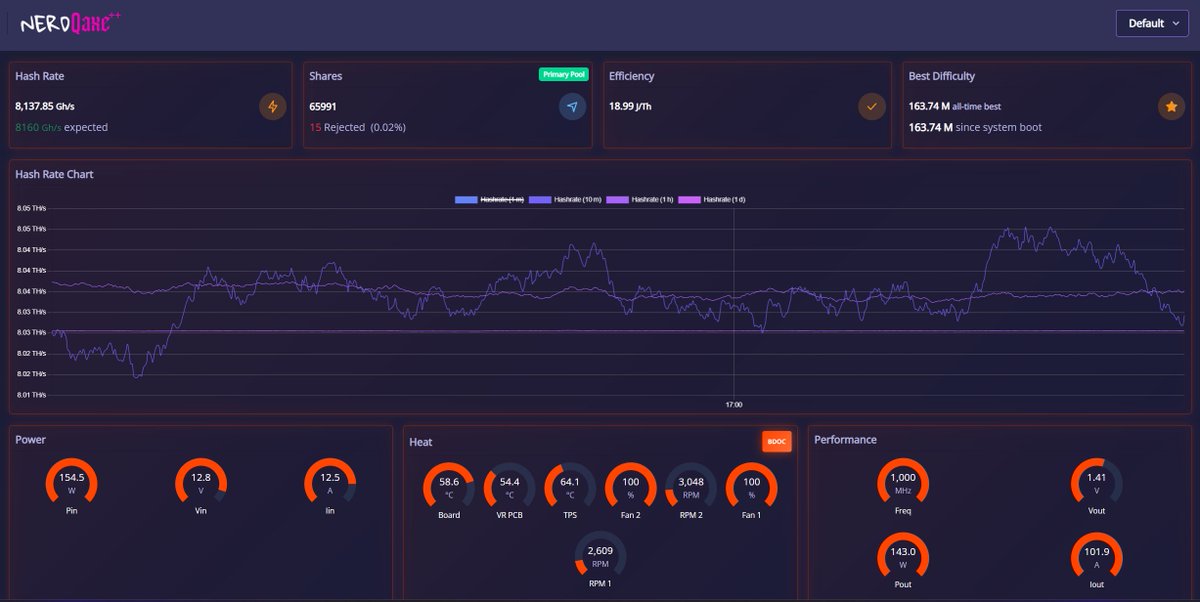Toggle Hashrate (1 h) legend series
This screenshot has height=602, width=1200.
pos(640,200)
